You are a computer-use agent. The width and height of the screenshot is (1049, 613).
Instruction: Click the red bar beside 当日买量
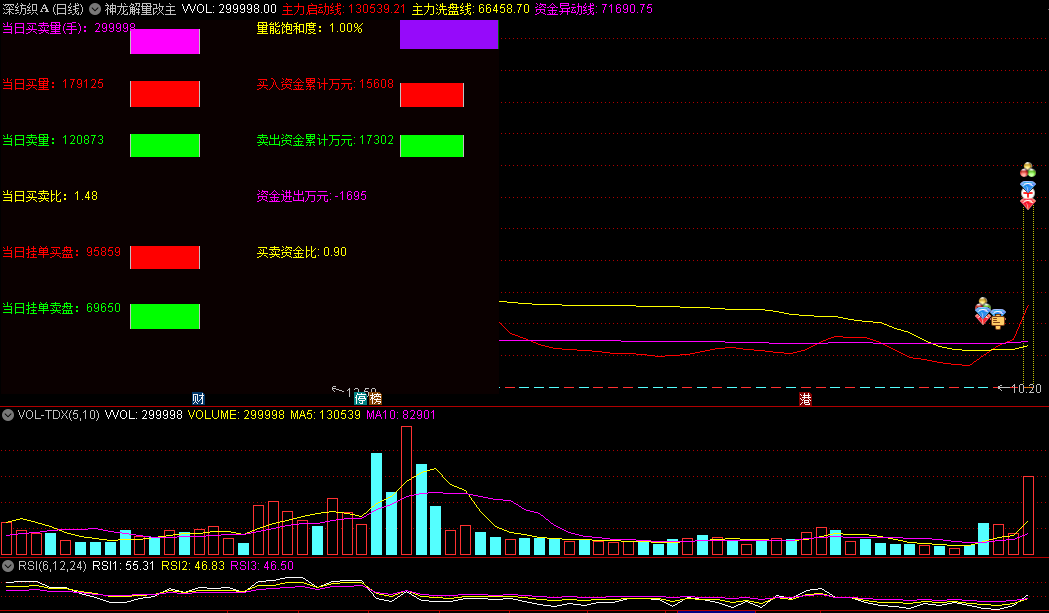165,94
